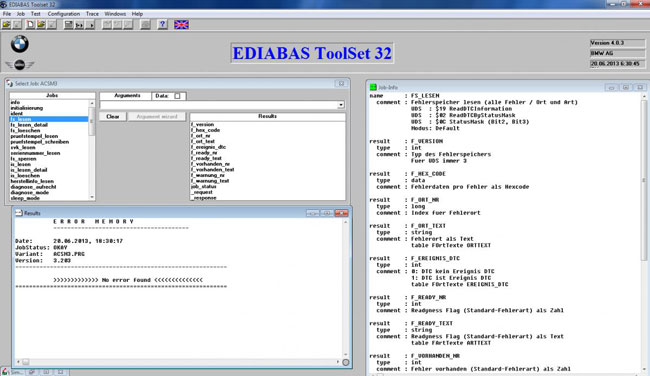This screenshot has width=650, height=376.
Task: Click the green Job-Info window title icon
Action: pyautogui.click(x=373, y=87)
